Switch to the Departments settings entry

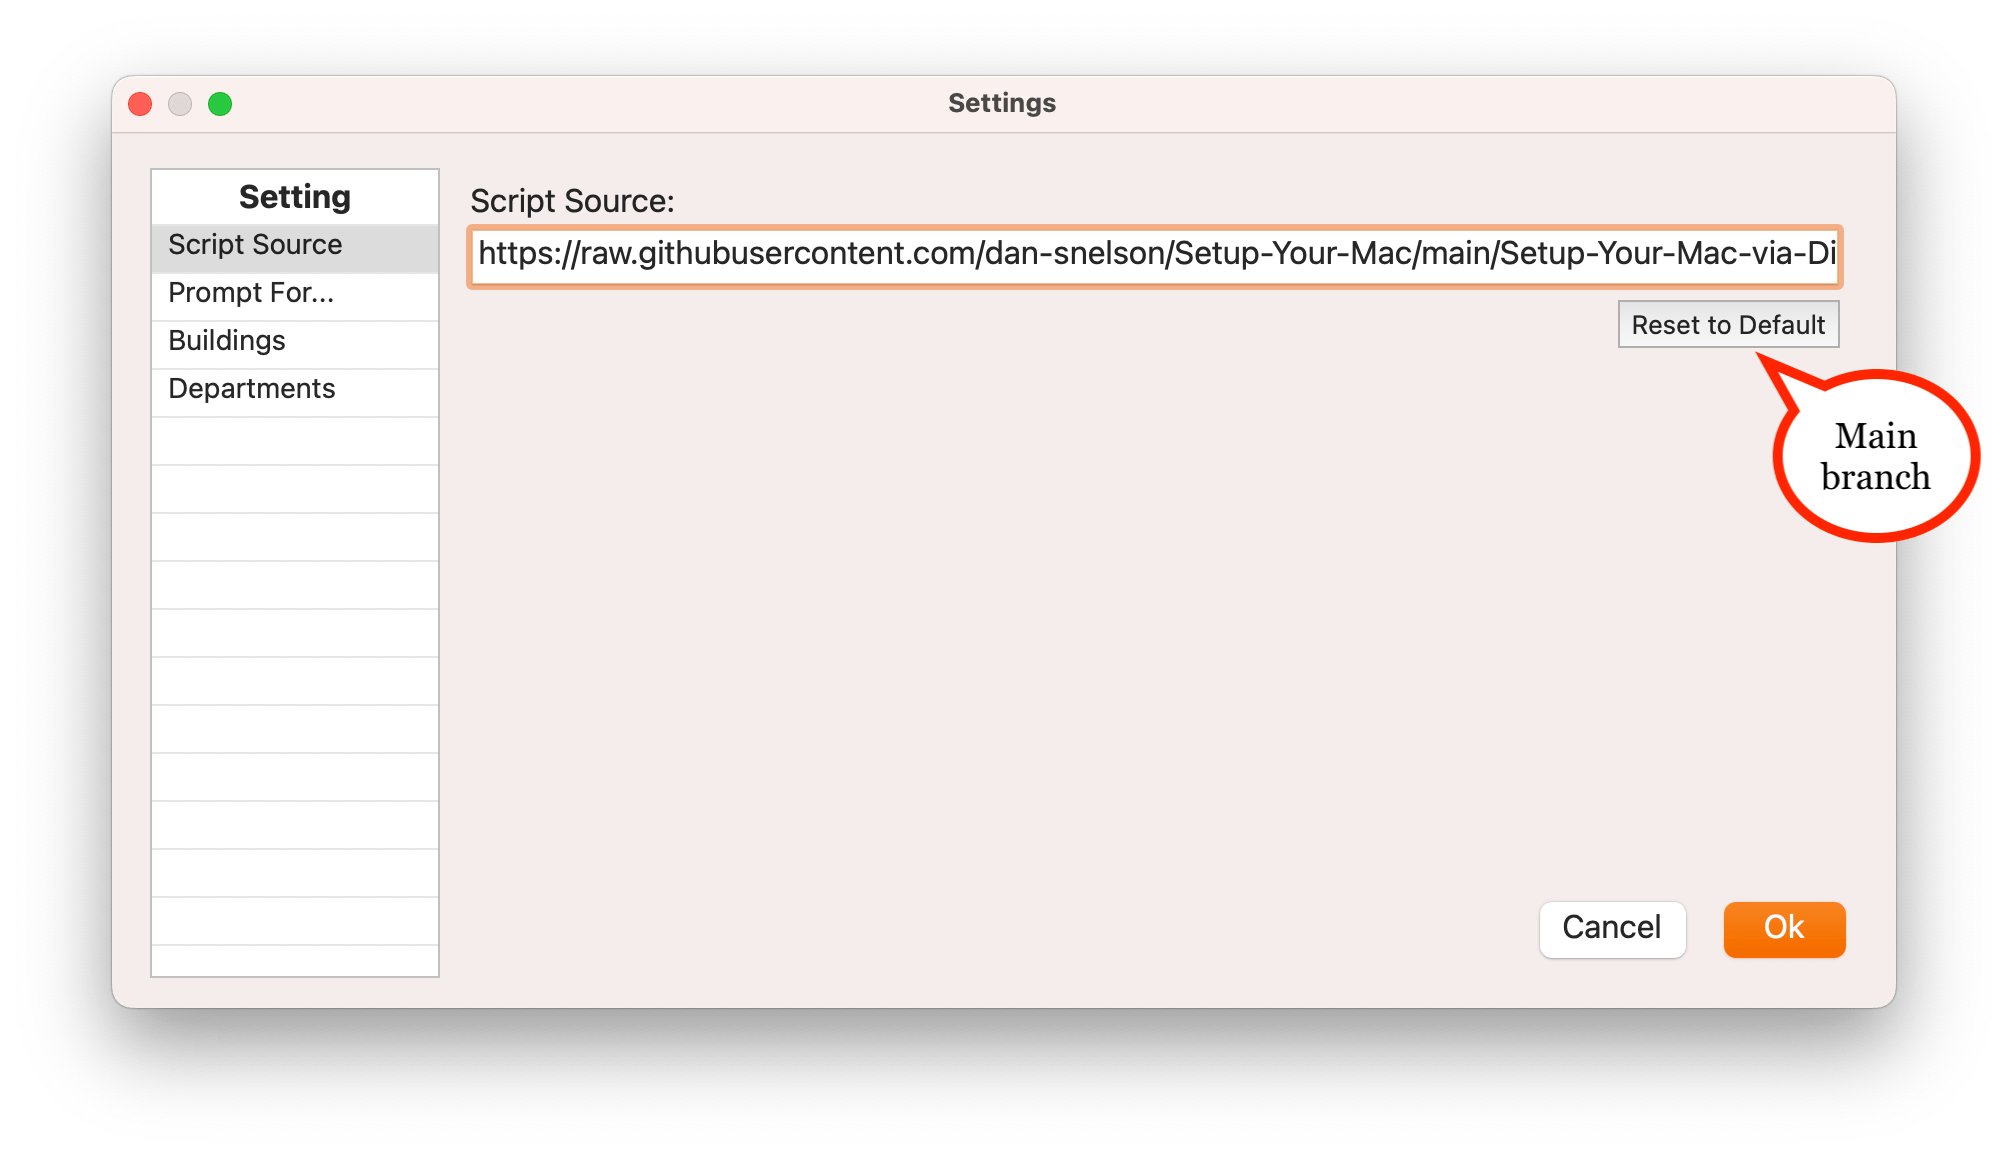click(x=252, y=389)
